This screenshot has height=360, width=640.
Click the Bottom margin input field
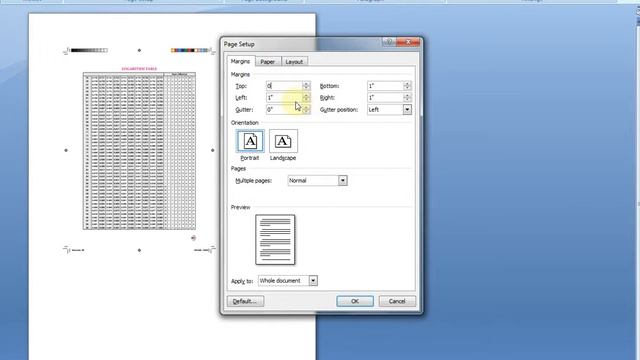pyautogui.click(x=385, y=86)
